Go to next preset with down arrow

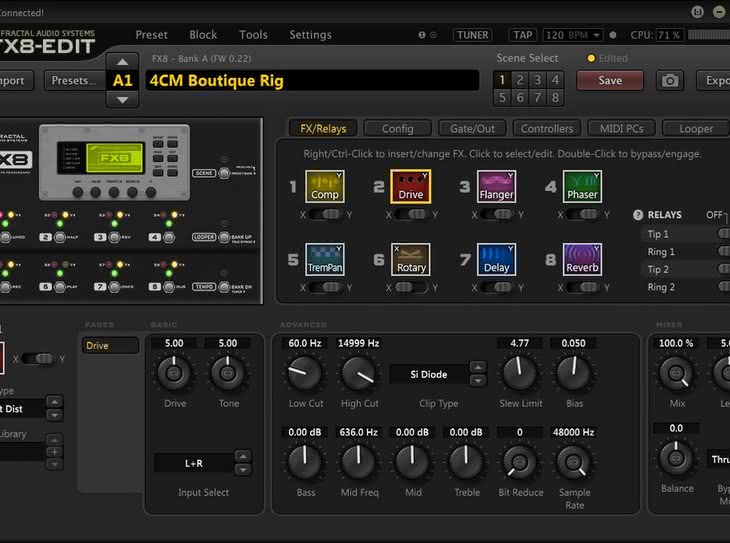tap(122, 100)
